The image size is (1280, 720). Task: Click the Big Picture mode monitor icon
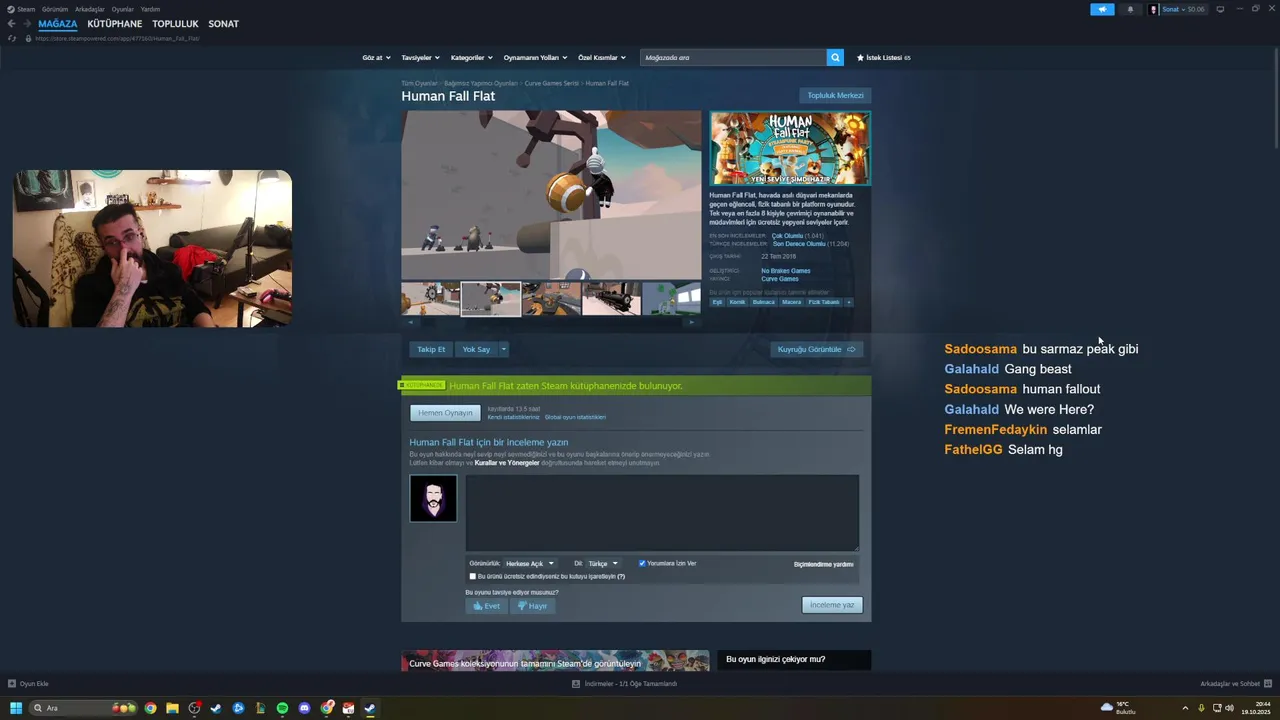(1220, 9)
